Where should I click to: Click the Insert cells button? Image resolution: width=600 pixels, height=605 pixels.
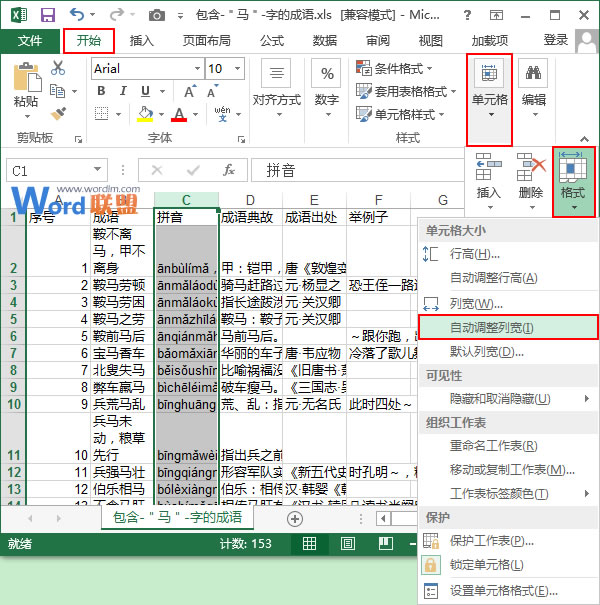point(488,182)
